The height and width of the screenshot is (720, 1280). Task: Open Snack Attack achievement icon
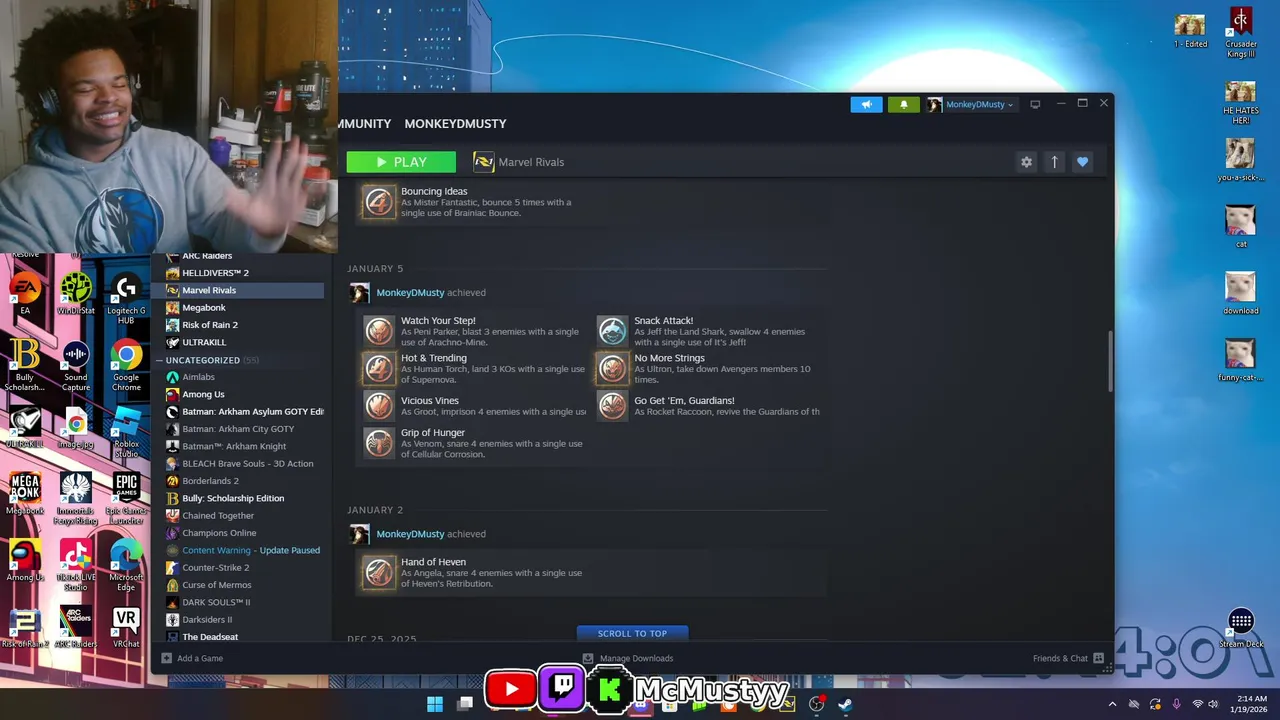612,331
